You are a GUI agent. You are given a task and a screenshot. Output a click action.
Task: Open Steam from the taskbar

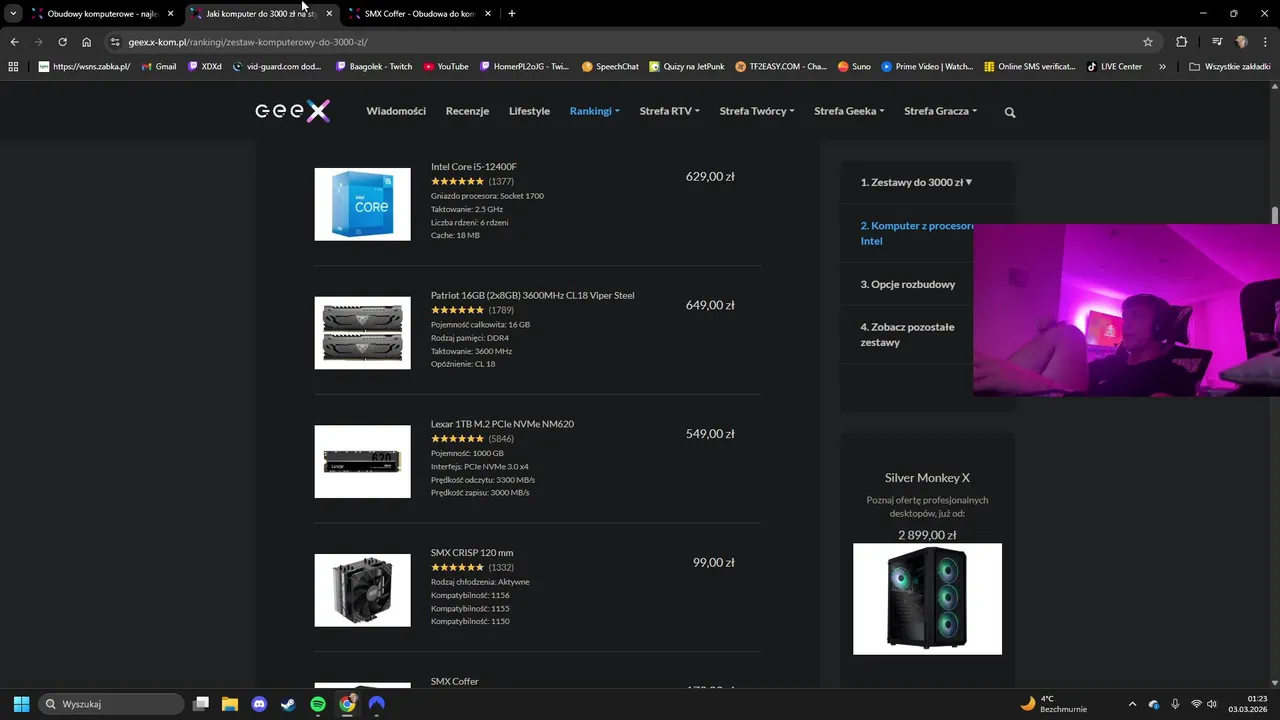coord(288,704)
